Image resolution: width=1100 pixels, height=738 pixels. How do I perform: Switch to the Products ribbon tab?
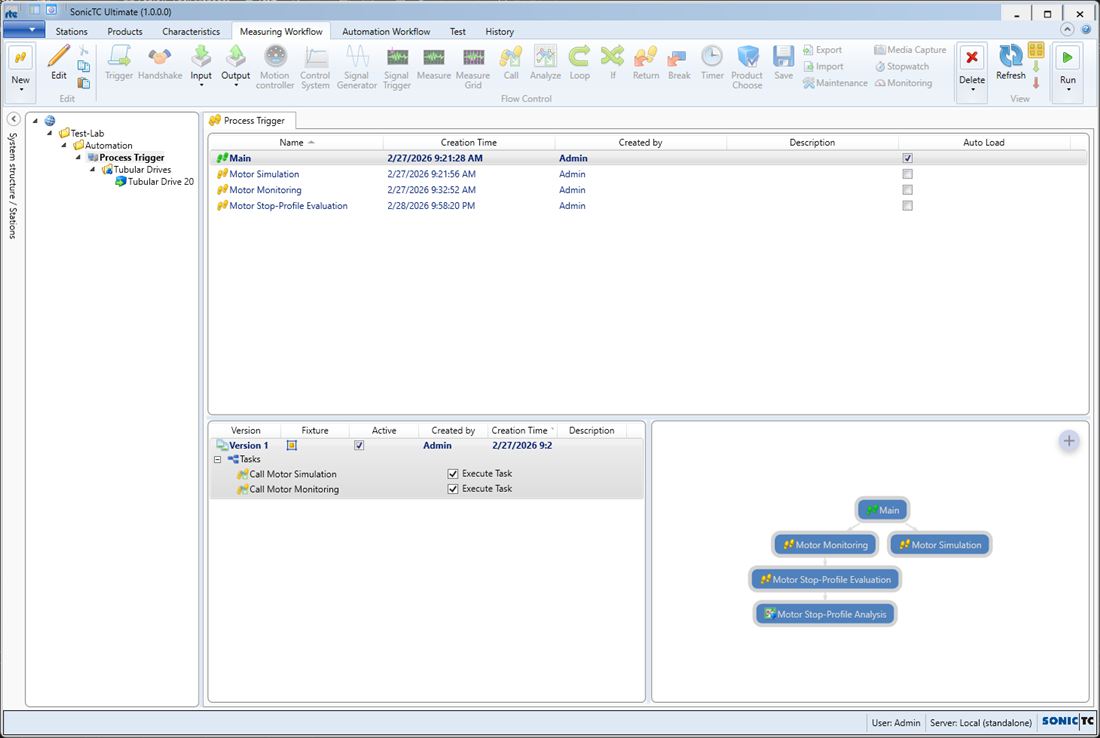point(125,32)
